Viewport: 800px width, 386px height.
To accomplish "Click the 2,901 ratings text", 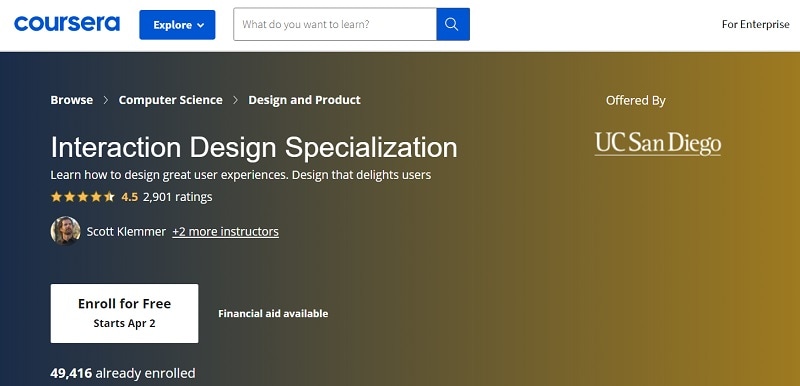I will coord(178,197).
